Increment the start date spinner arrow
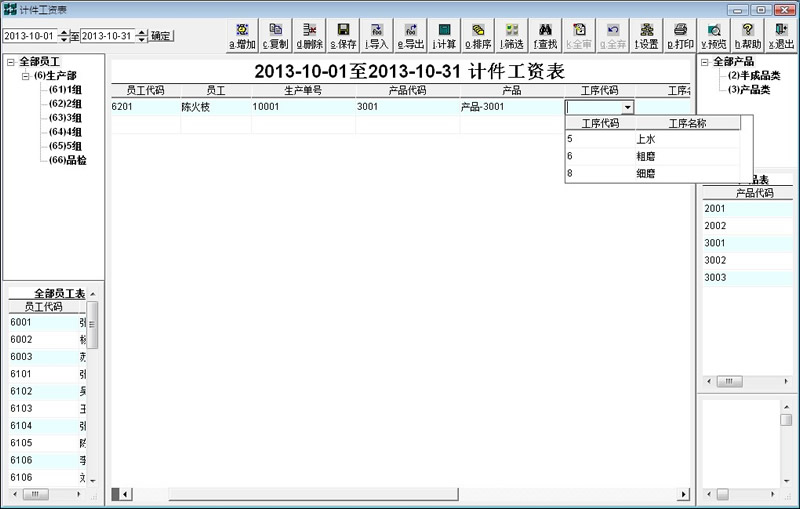 click(65, 32)
